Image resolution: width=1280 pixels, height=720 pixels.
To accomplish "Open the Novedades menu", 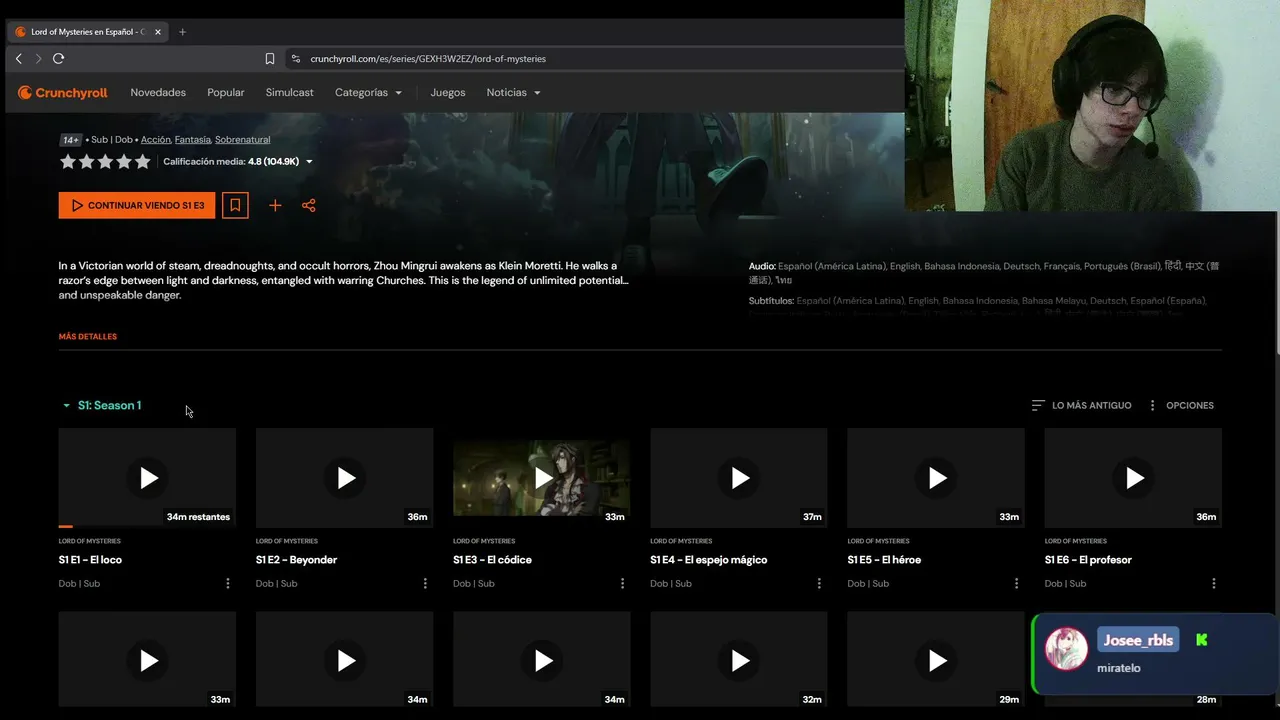I will point(158,93).
